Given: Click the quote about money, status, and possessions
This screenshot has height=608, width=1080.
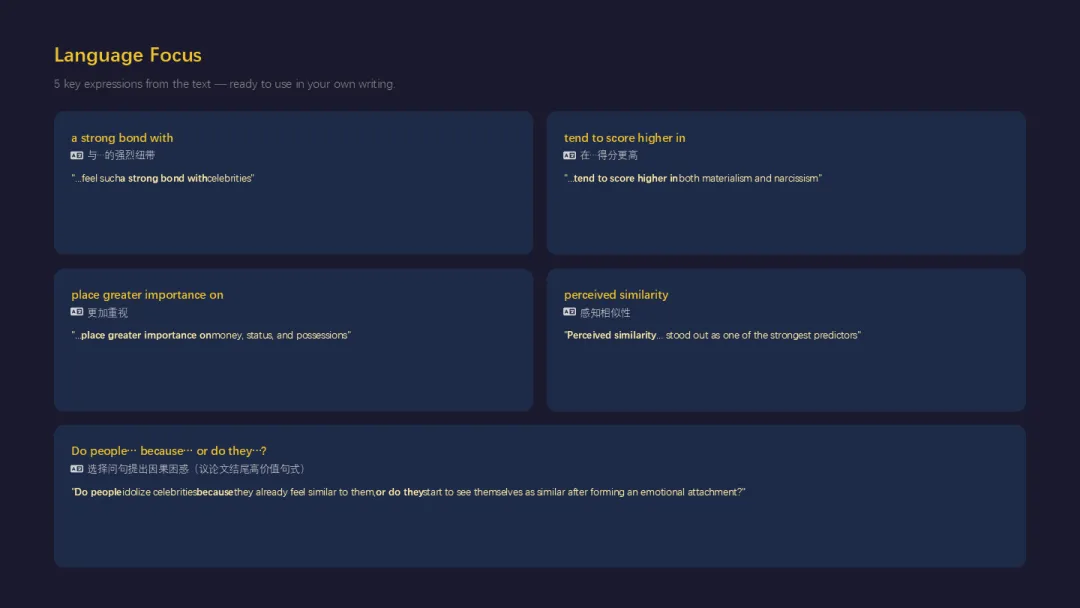Looking at the screenshot, I should 211,335.
